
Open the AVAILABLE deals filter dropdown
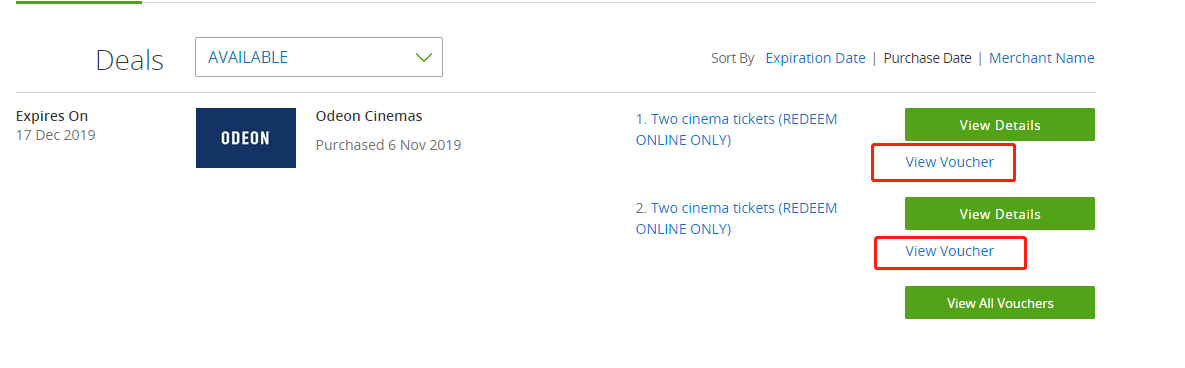coord(318,57)
